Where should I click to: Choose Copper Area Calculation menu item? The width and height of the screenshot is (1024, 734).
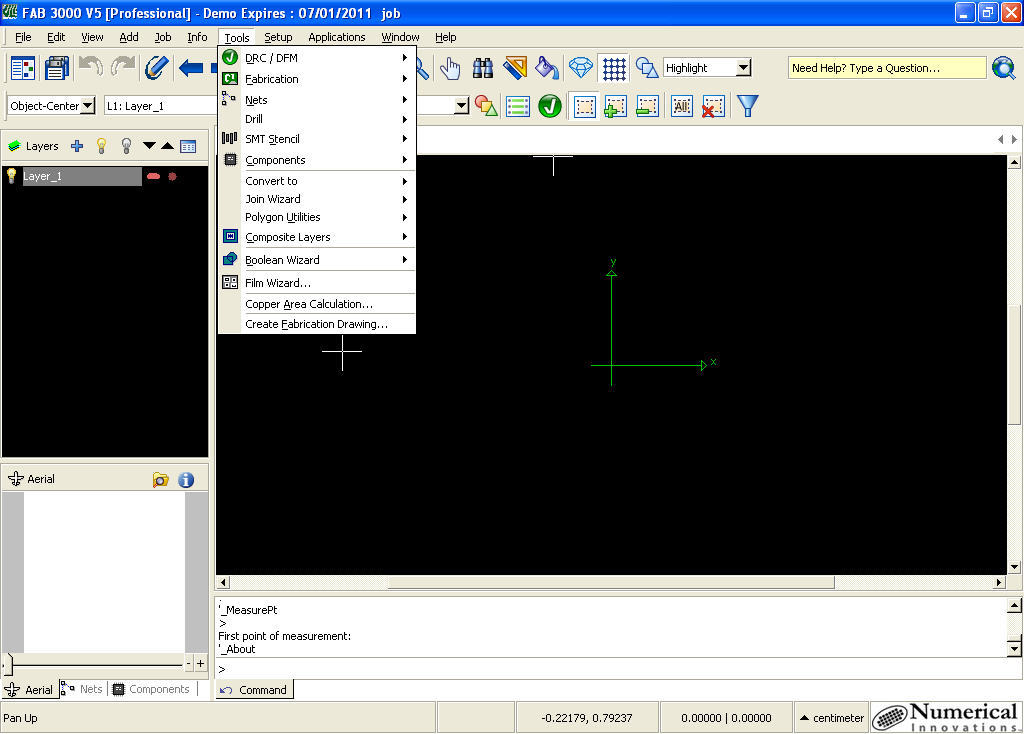(308, 304)
